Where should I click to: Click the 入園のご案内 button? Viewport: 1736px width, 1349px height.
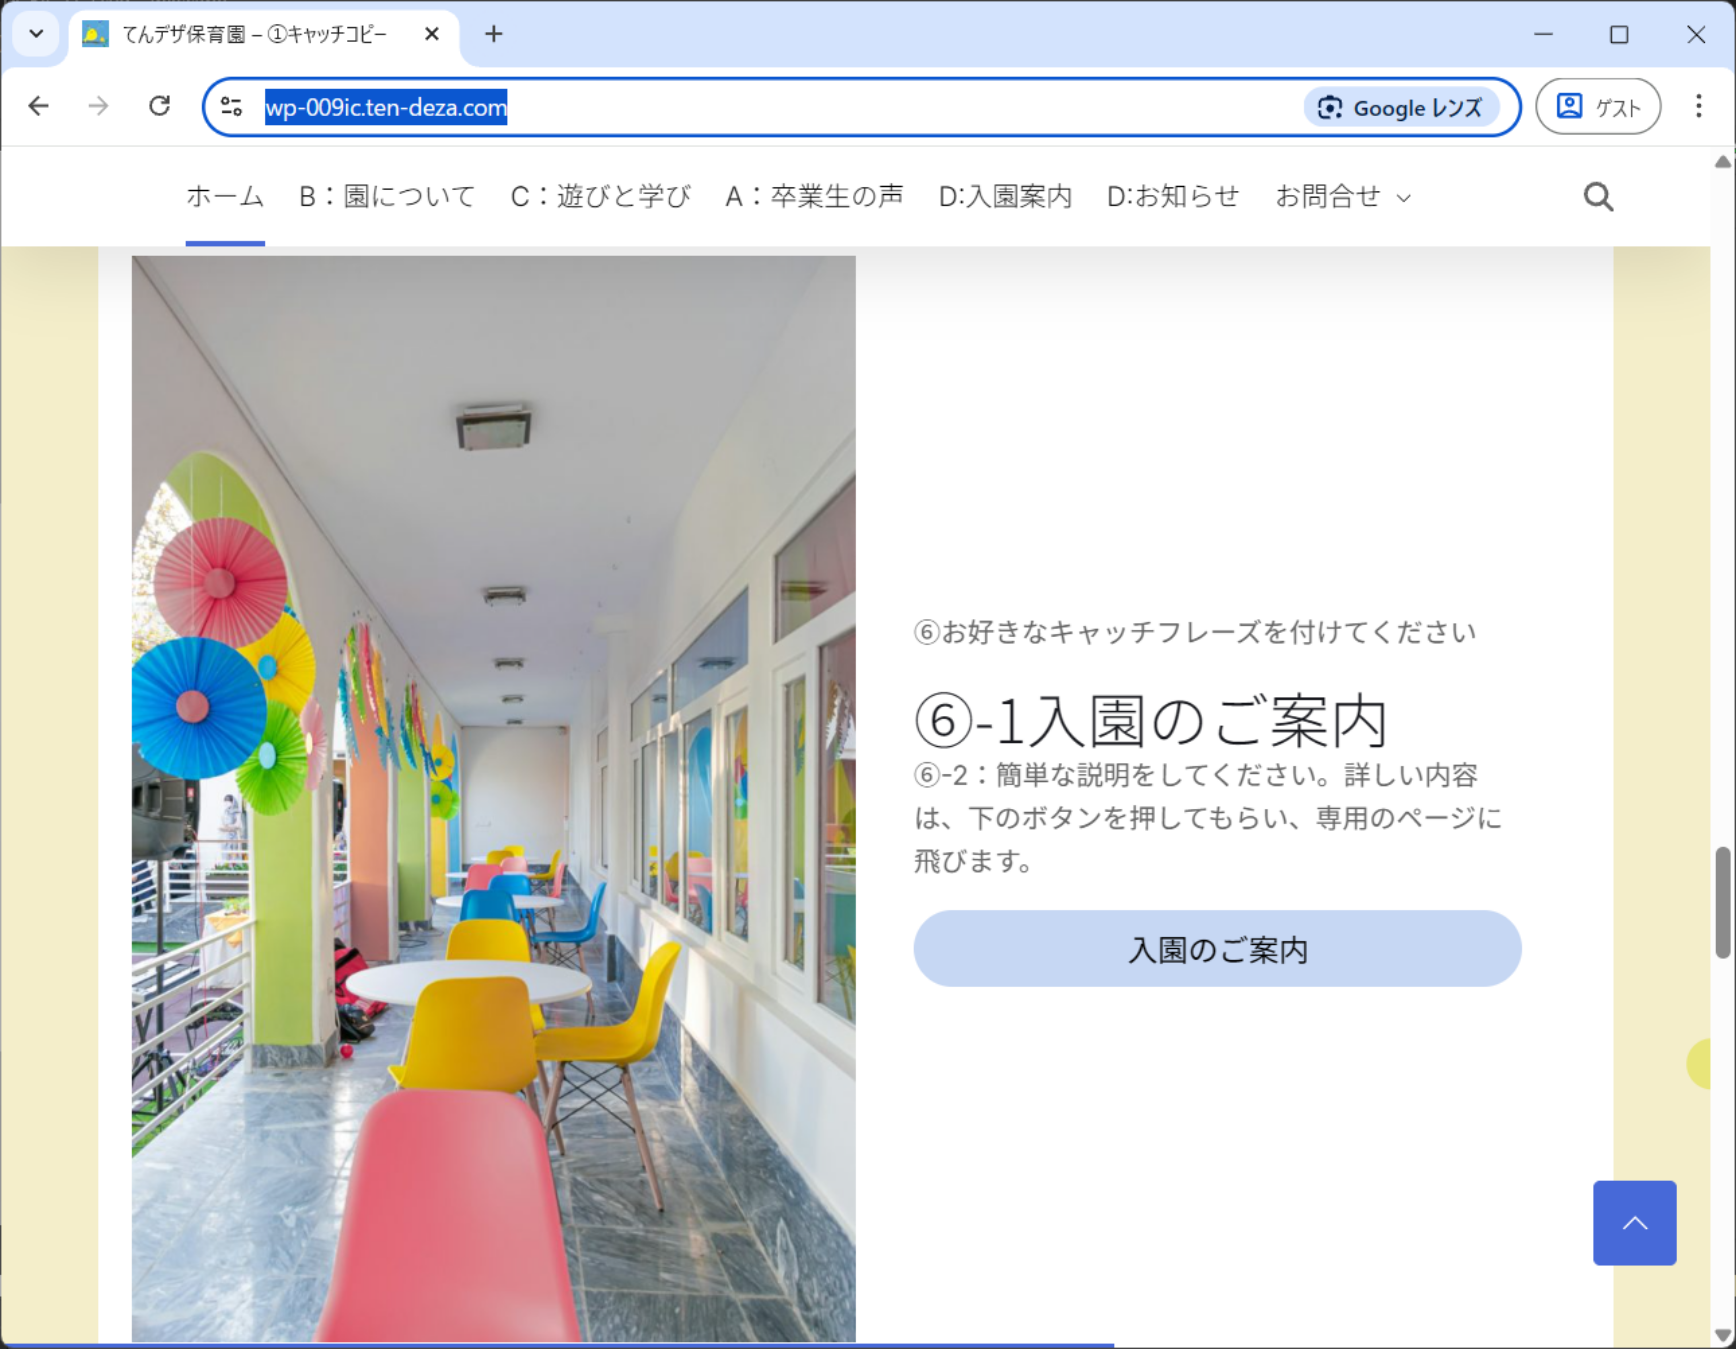coord(1216,949)
